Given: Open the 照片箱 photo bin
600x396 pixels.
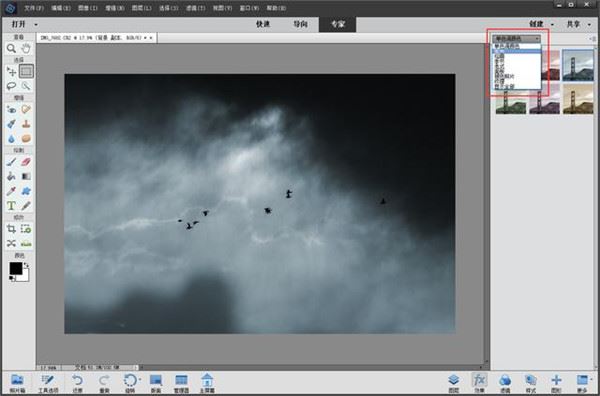Looking at the screenshot, I should (17, 384).
